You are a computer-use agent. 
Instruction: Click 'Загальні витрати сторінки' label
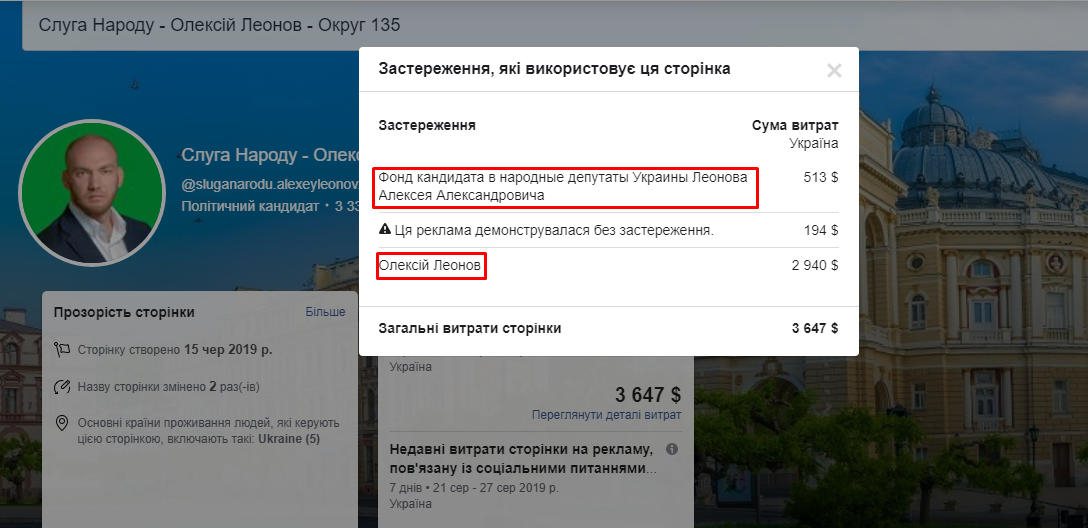click(470, 328)
